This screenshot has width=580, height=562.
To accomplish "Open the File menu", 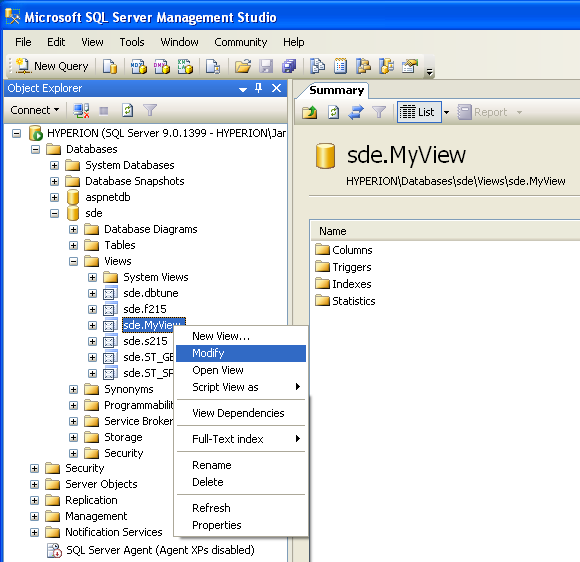I will (23, 42).
